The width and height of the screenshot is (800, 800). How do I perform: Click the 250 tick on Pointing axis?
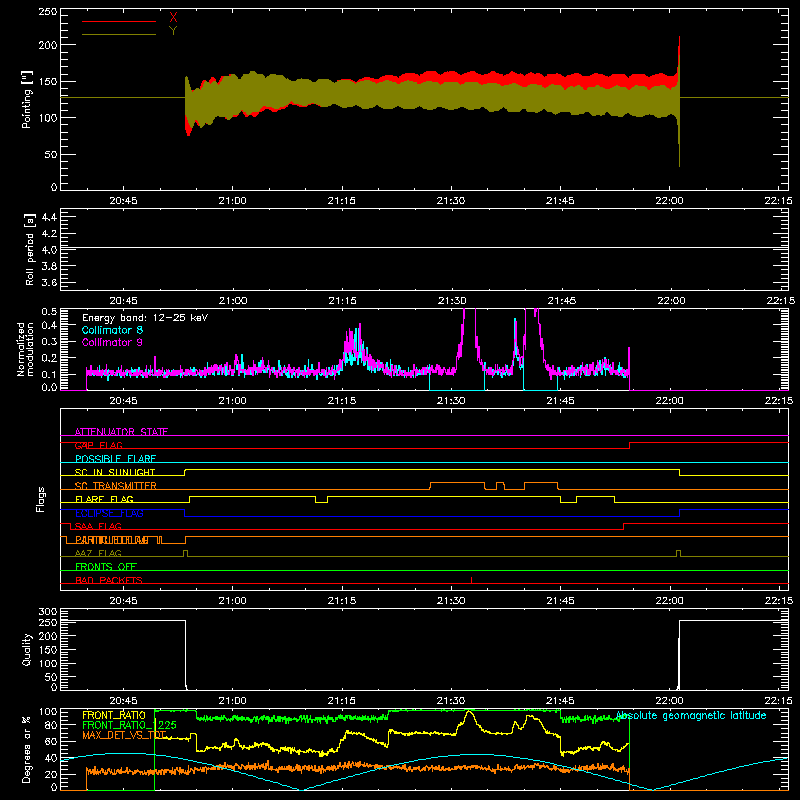pyautogui.click(x=48, y=12)
